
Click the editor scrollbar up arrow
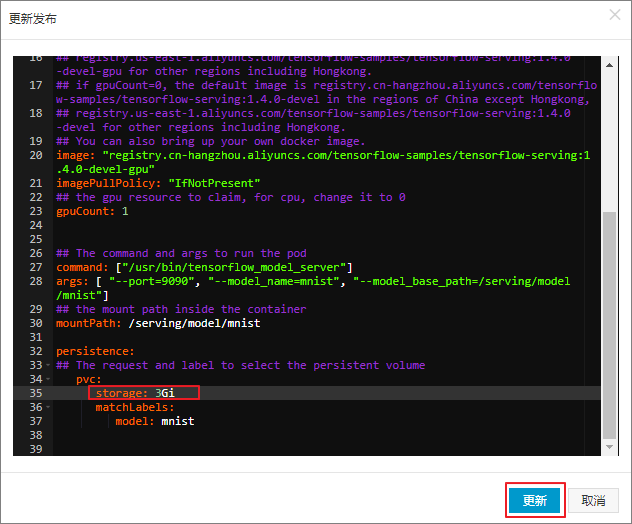coord(609,65)
